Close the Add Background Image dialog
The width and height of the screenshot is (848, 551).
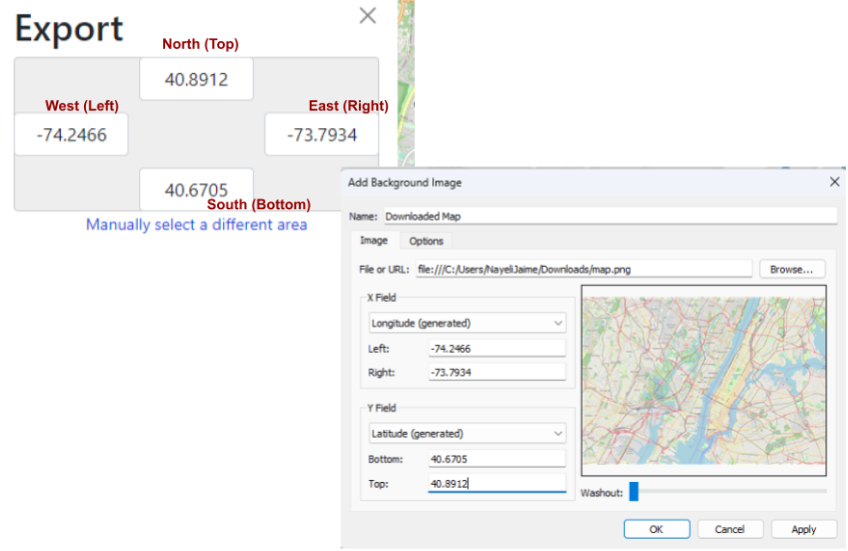pos(834,182)
